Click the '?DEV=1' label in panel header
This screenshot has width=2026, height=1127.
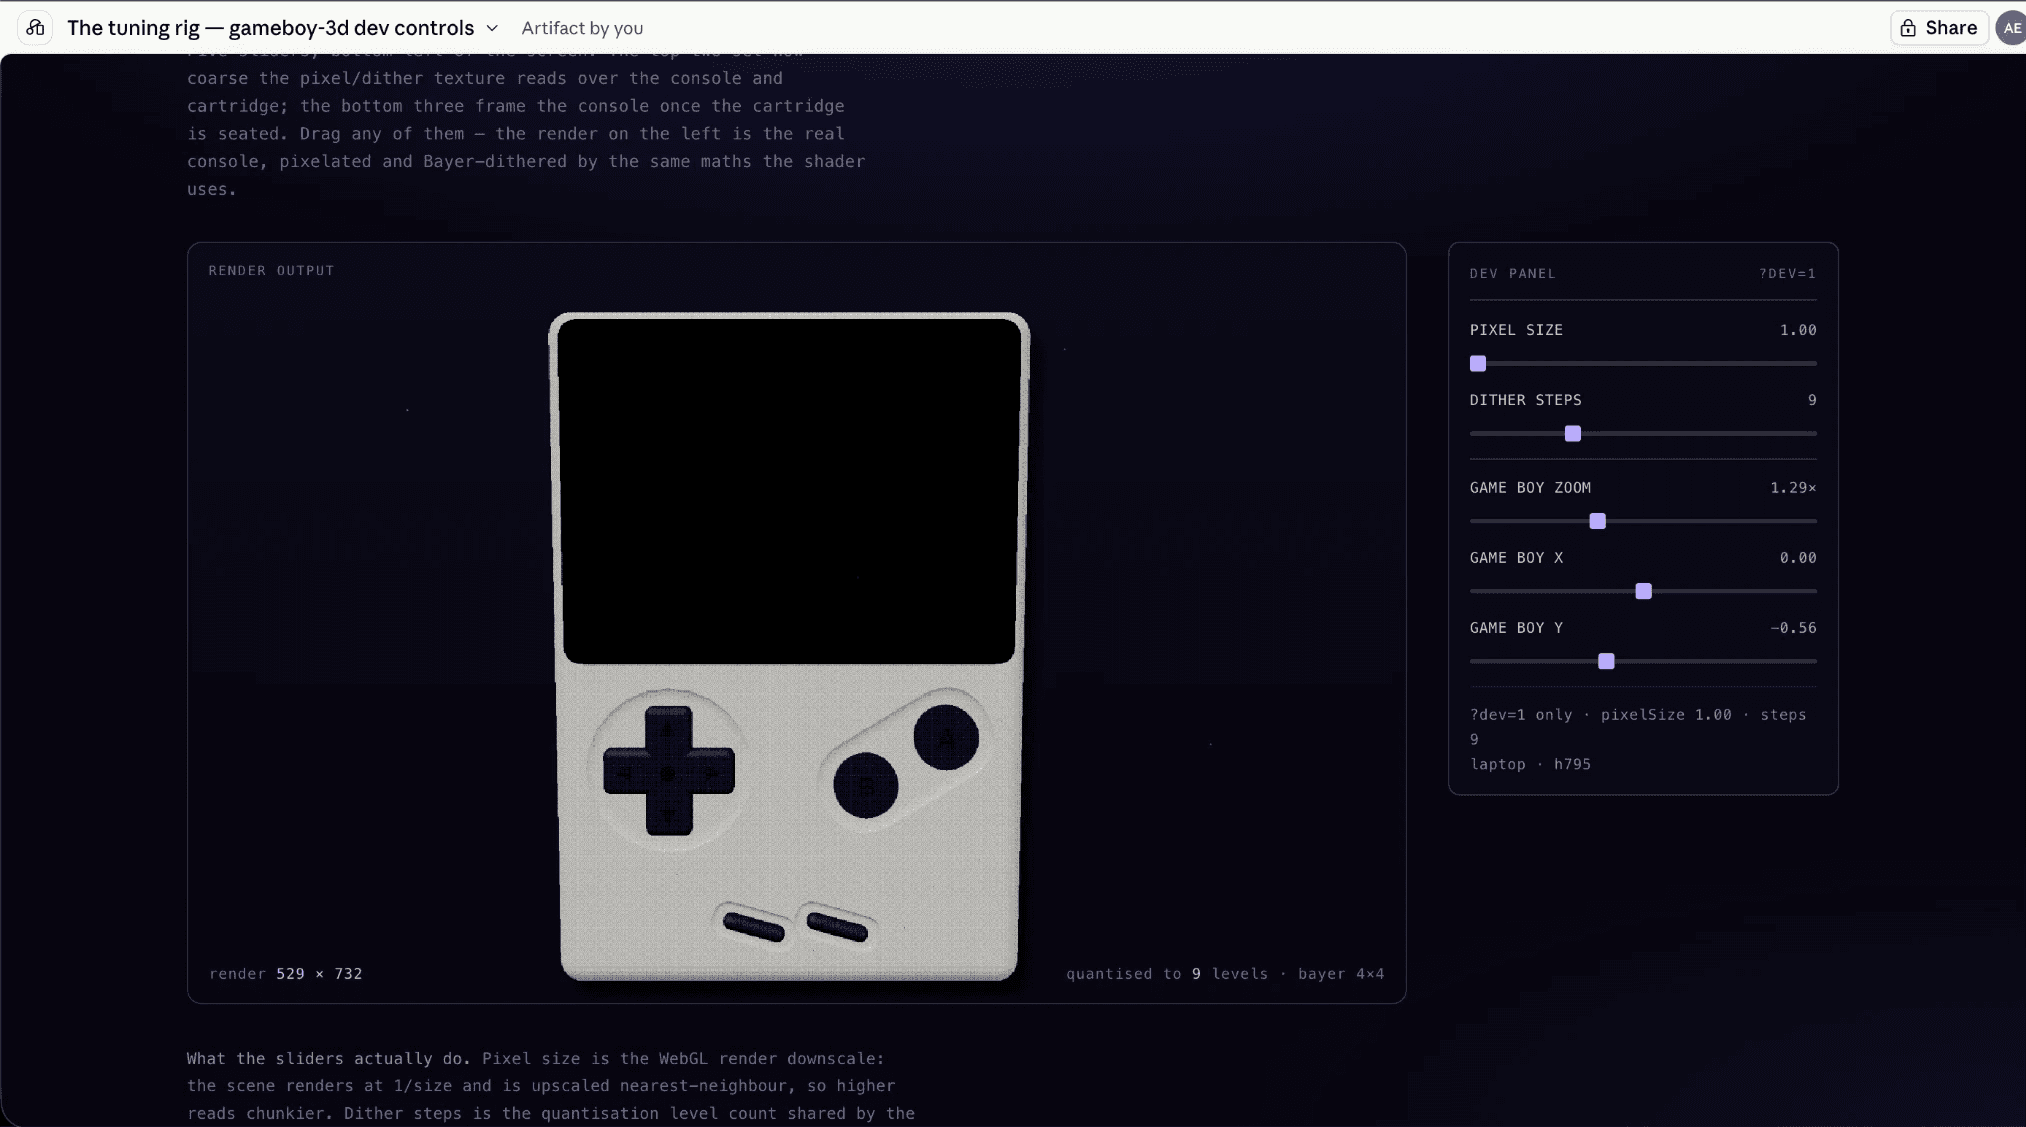pyautogui.click(x=1788, y=274)
